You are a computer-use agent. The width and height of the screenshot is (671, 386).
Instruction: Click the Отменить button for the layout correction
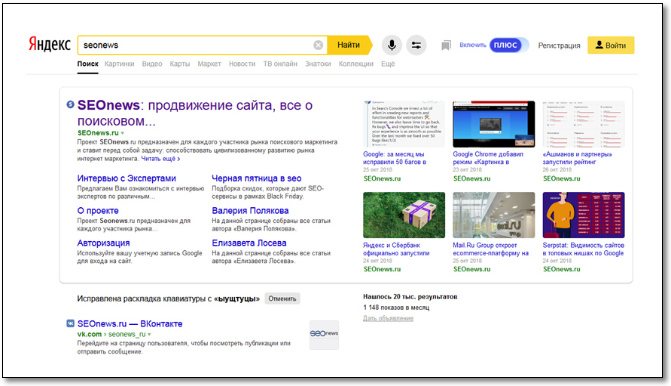coord(282,298)
